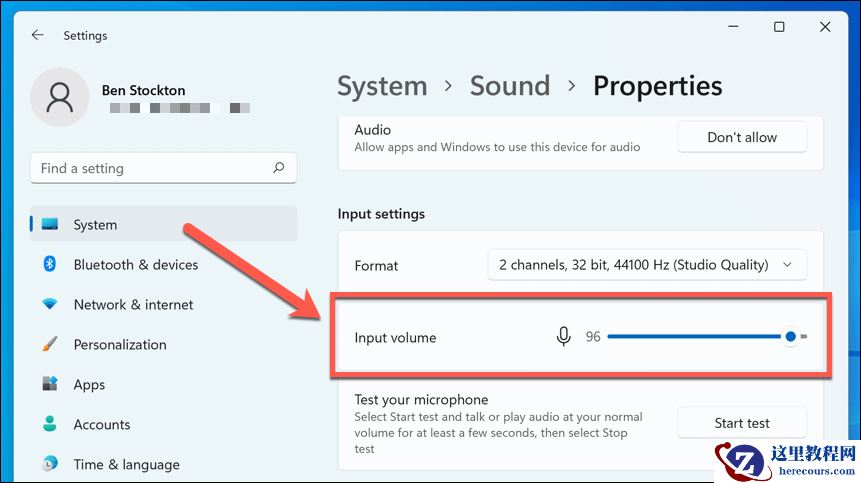The height and width of the screenshot is (483, 861).
Task: Click the Network & internet wifi icon
Action: (49, 304)
